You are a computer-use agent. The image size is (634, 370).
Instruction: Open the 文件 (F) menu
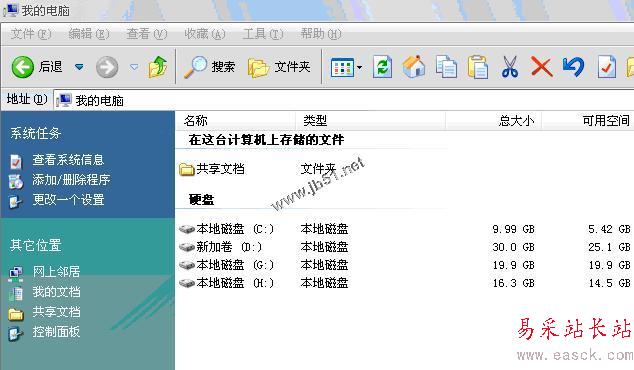click(31, 34)
